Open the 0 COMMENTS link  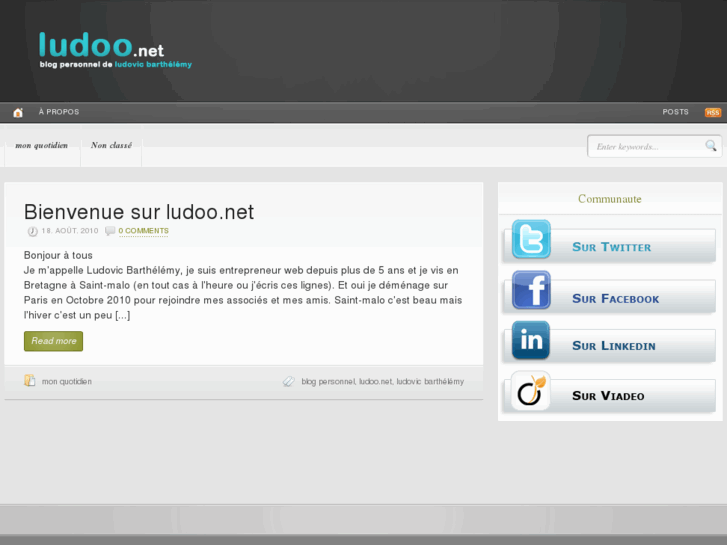[143, 231]
